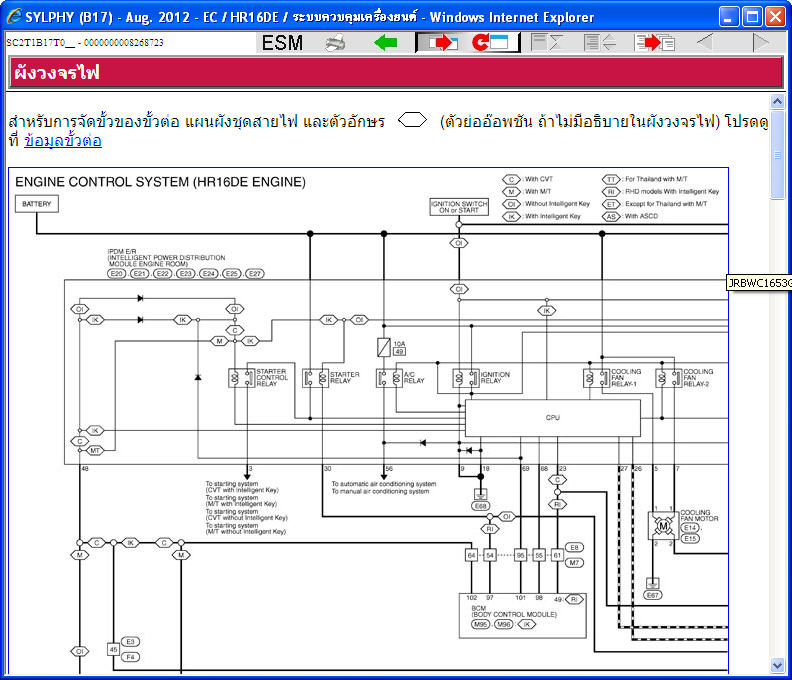Click the ENGINE CONTROL SYSTEM (HR16DE ENGINE) title
This screenshot has width=792, height=680.
pyautogui.click(x=160, y=182)
